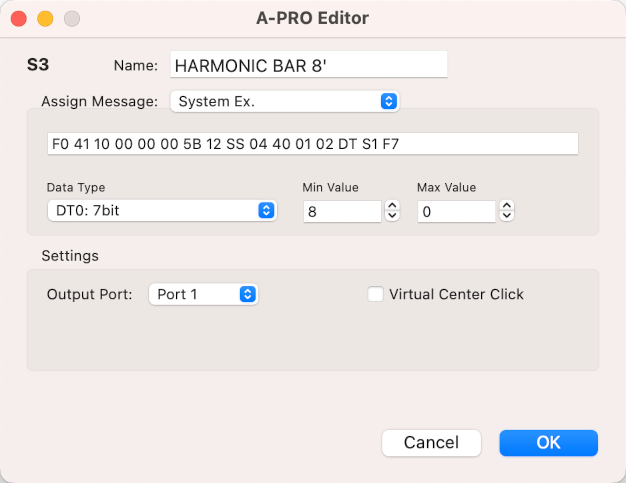This screenshot has height=483, width=626.
Task: Increase Min Value with up stepper arrow
Action: point(392,206)
